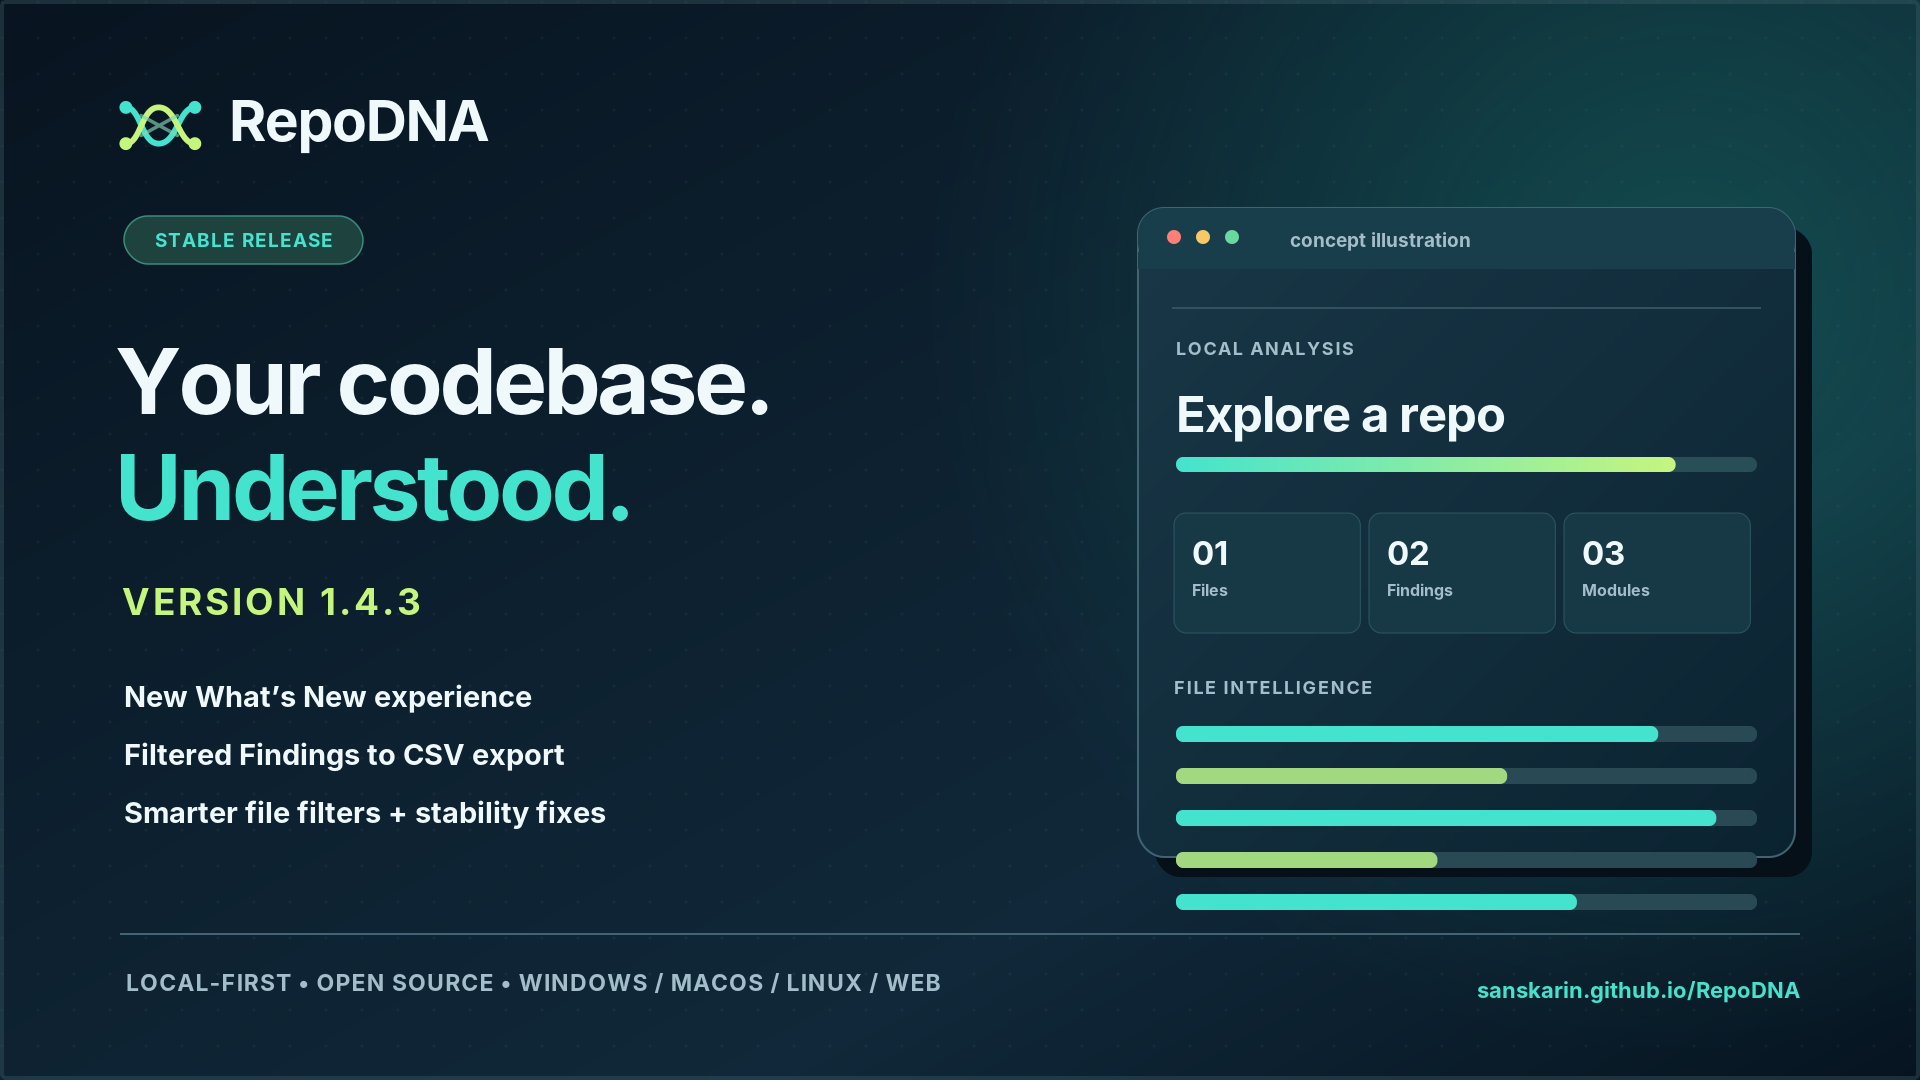Select the 03 Modules card

(1657, 573)
